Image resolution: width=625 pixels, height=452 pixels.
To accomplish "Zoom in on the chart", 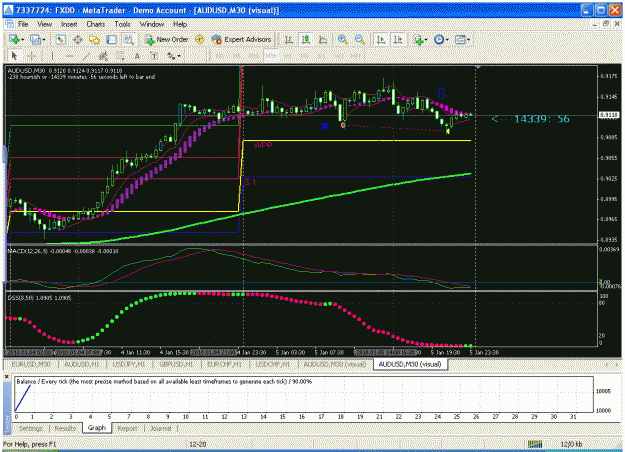I will point(342,39).
